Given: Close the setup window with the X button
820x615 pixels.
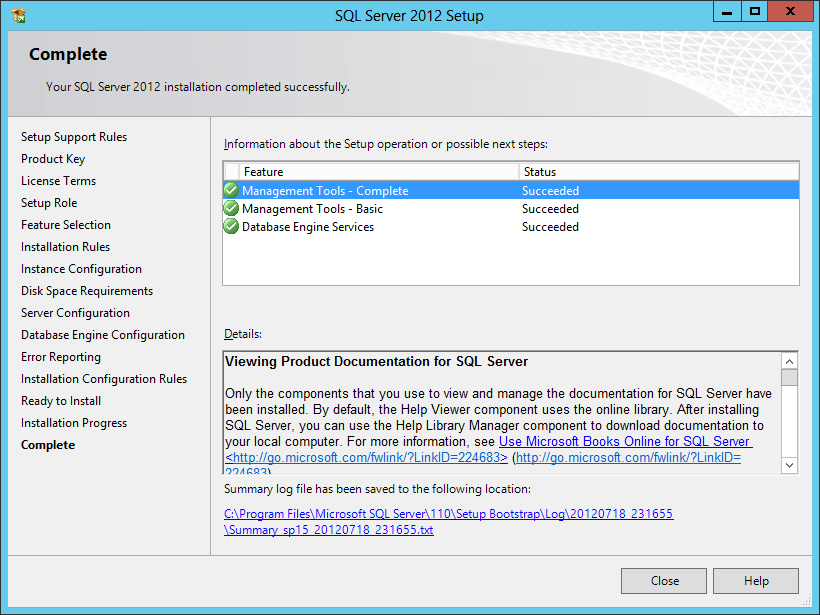Looking at the screenshot, I should pyautogui.click(x=790, y=12).
